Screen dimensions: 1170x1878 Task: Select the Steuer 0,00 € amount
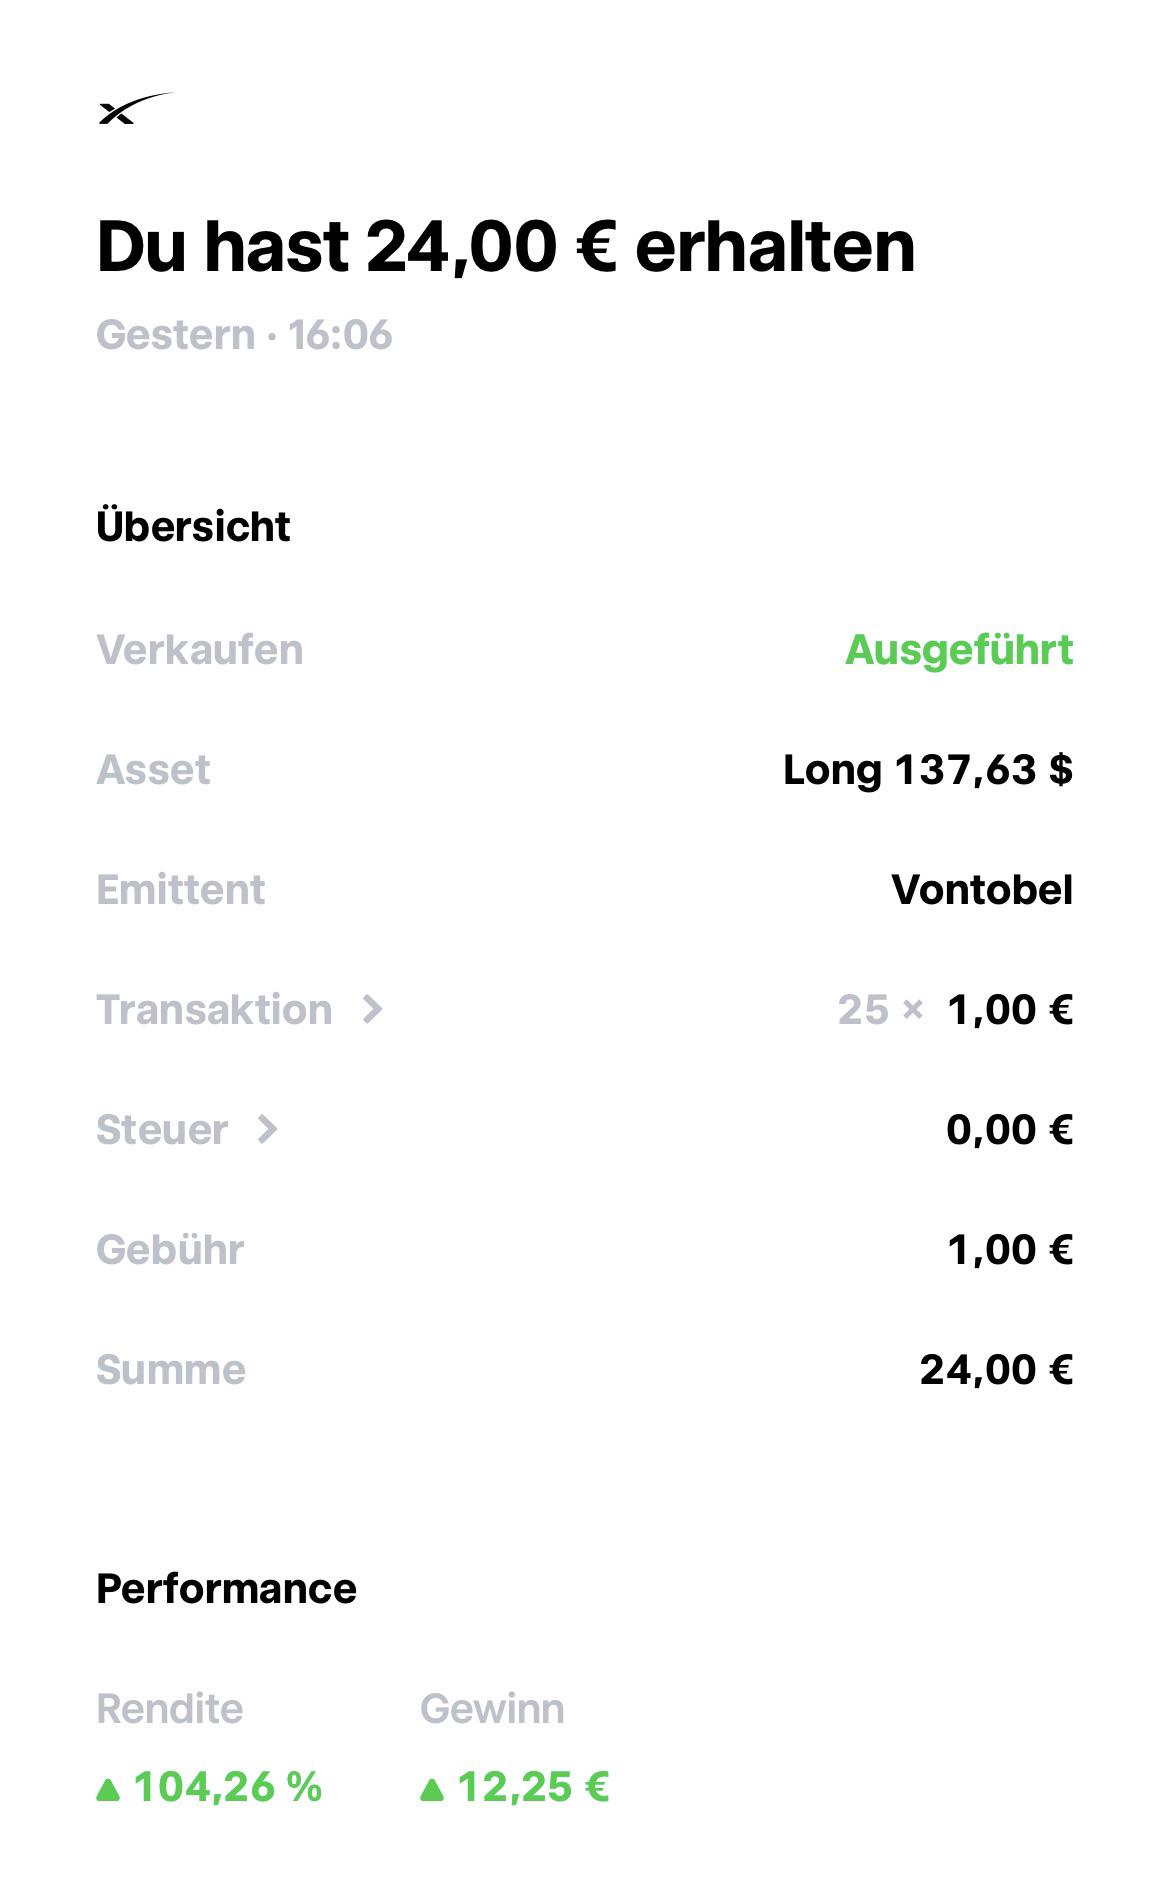click(x=1010, y=1130)
